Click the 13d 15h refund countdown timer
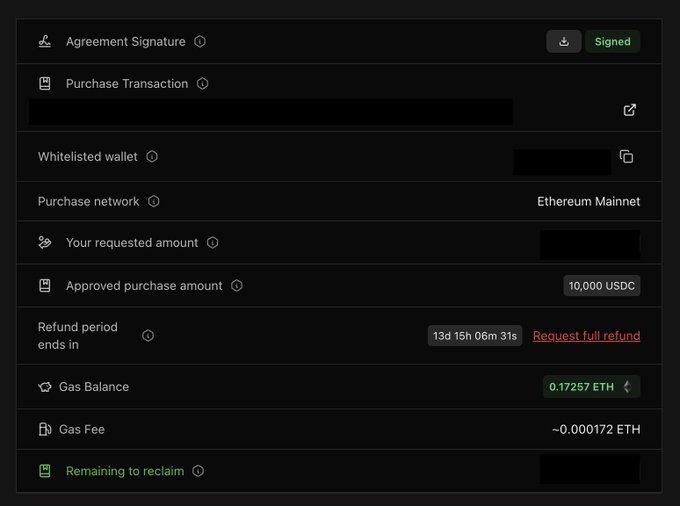This screenshot has width=680, height=506. (475, 336)
